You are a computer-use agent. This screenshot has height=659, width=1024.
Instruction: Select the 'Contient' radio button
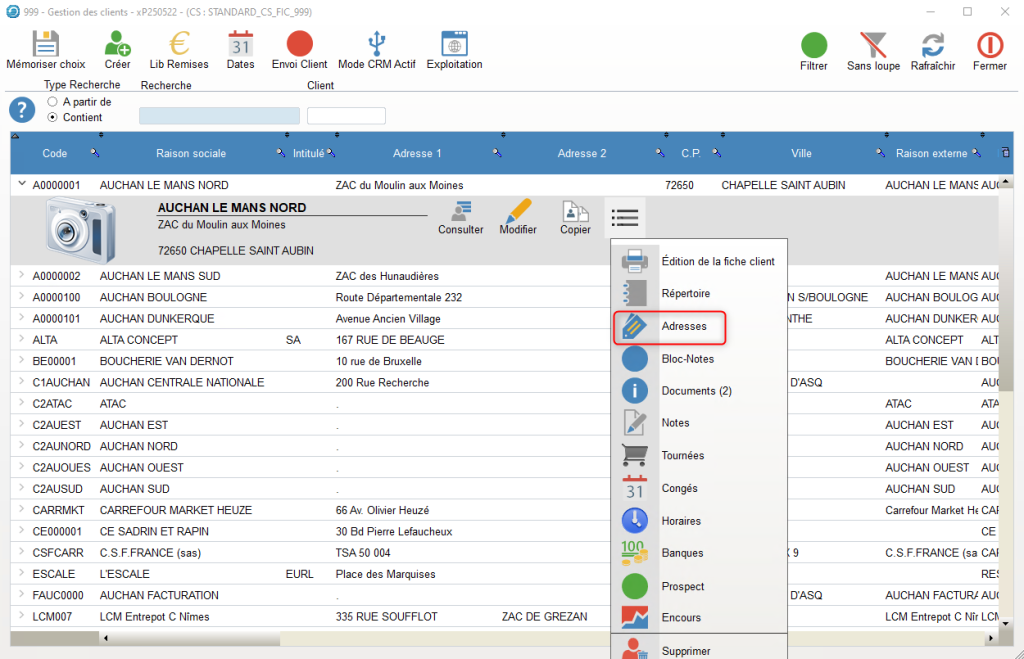(53, 117)
